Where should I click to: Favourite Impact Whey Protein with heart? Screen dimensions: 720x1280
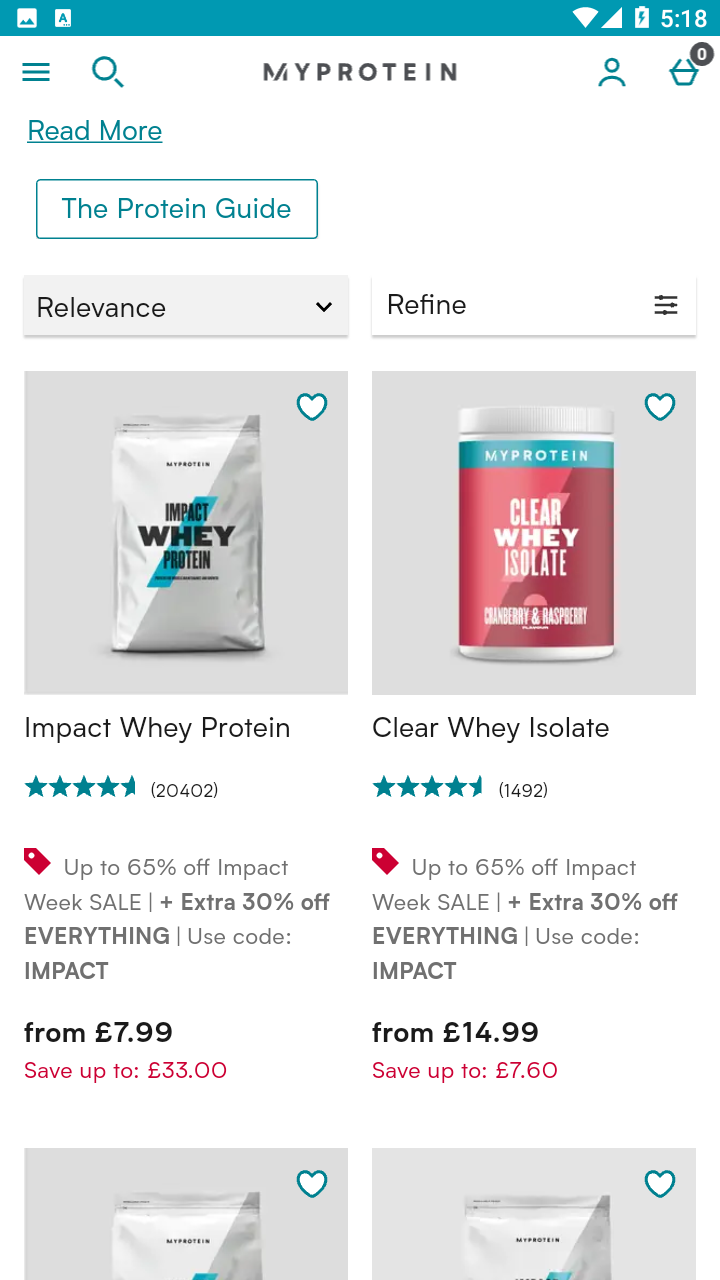(x=312, y=407)
